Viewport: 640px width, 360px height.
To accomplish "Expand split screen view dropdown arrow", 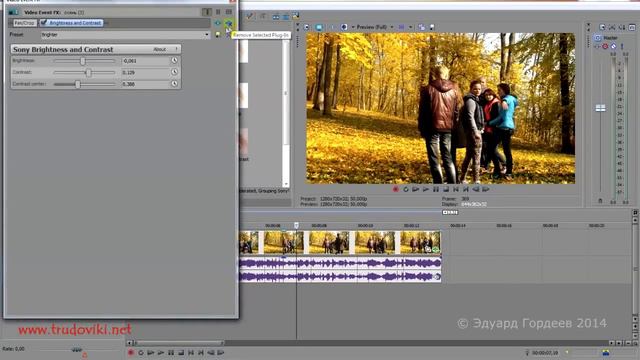I will coord(353,27).
